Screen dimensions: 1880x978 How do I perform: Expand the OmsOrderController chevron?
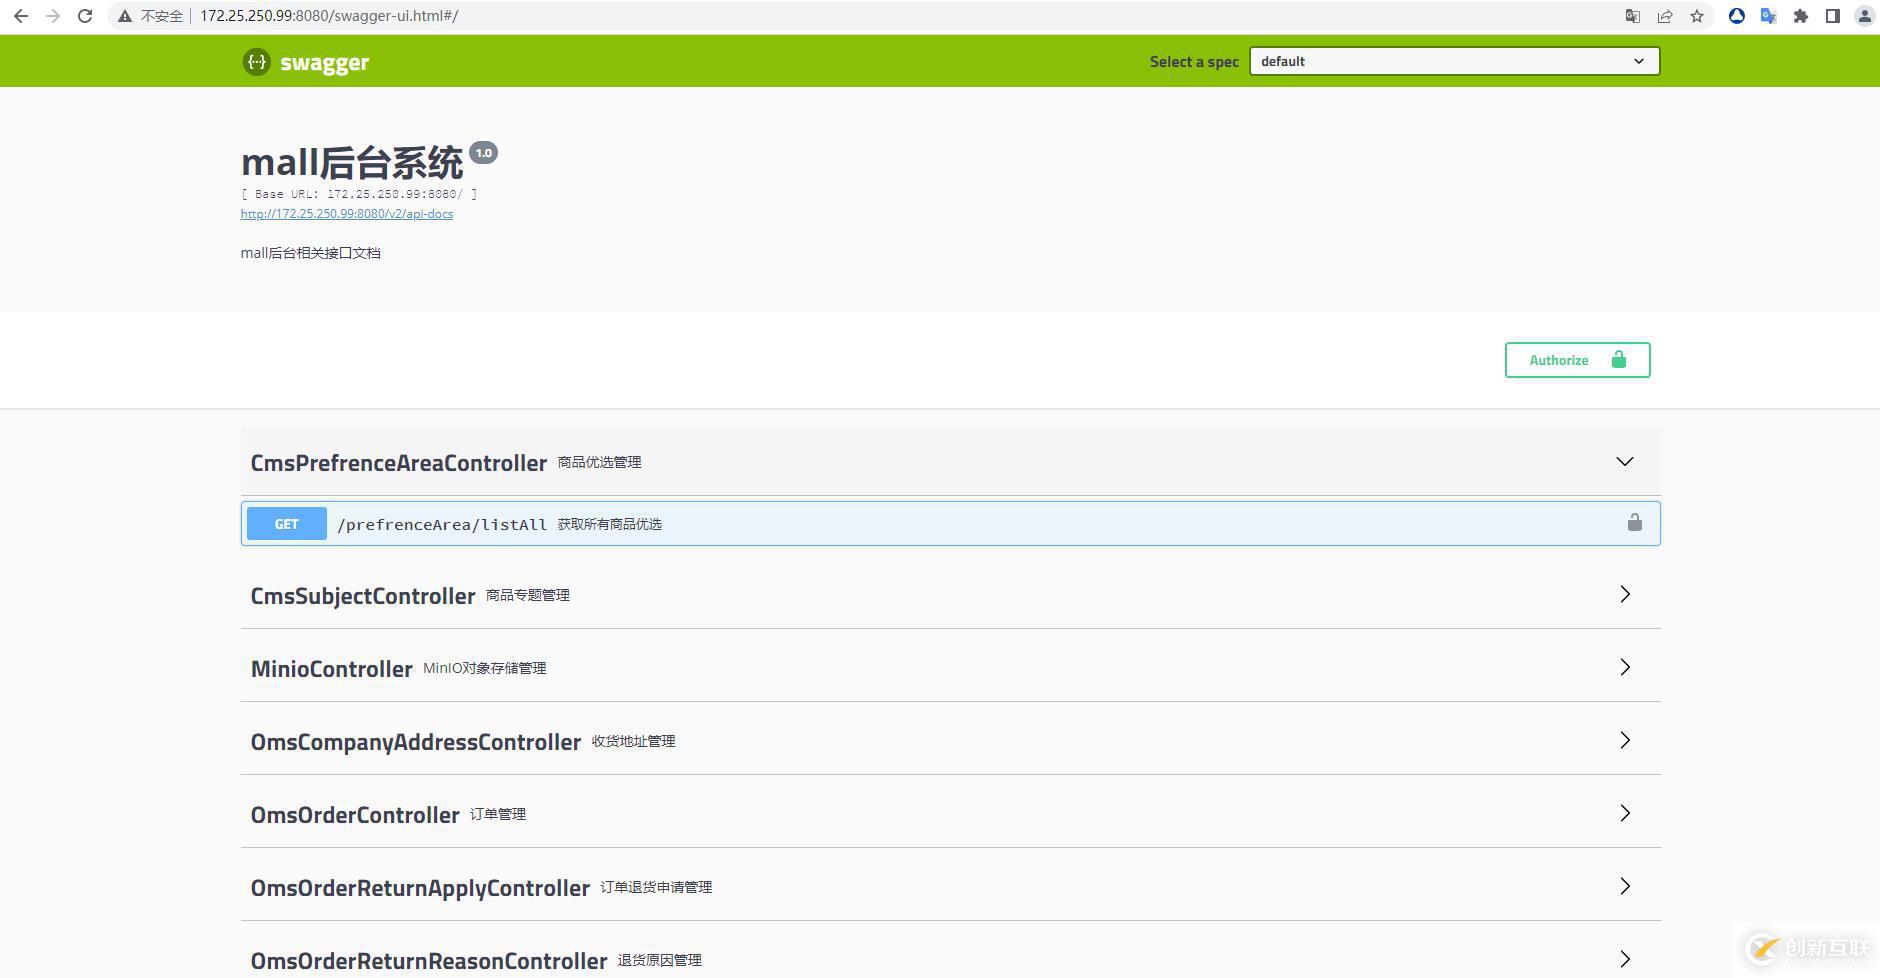(x=1625, y=813)
